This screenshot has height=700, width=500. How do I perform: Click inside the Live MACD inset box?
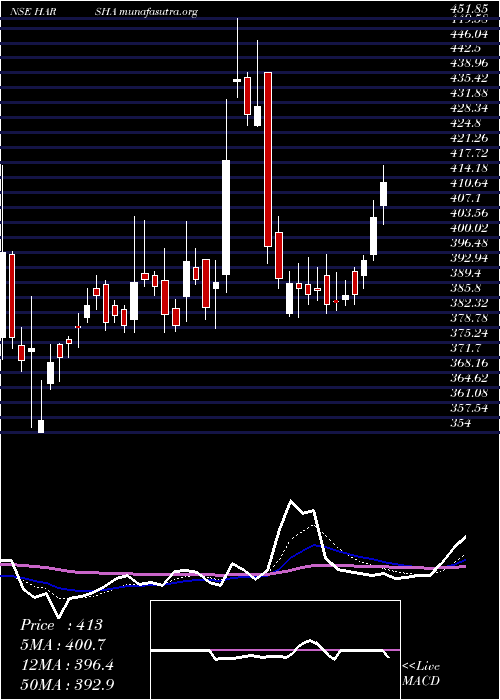pyautogui.click(x=275, y=650)
